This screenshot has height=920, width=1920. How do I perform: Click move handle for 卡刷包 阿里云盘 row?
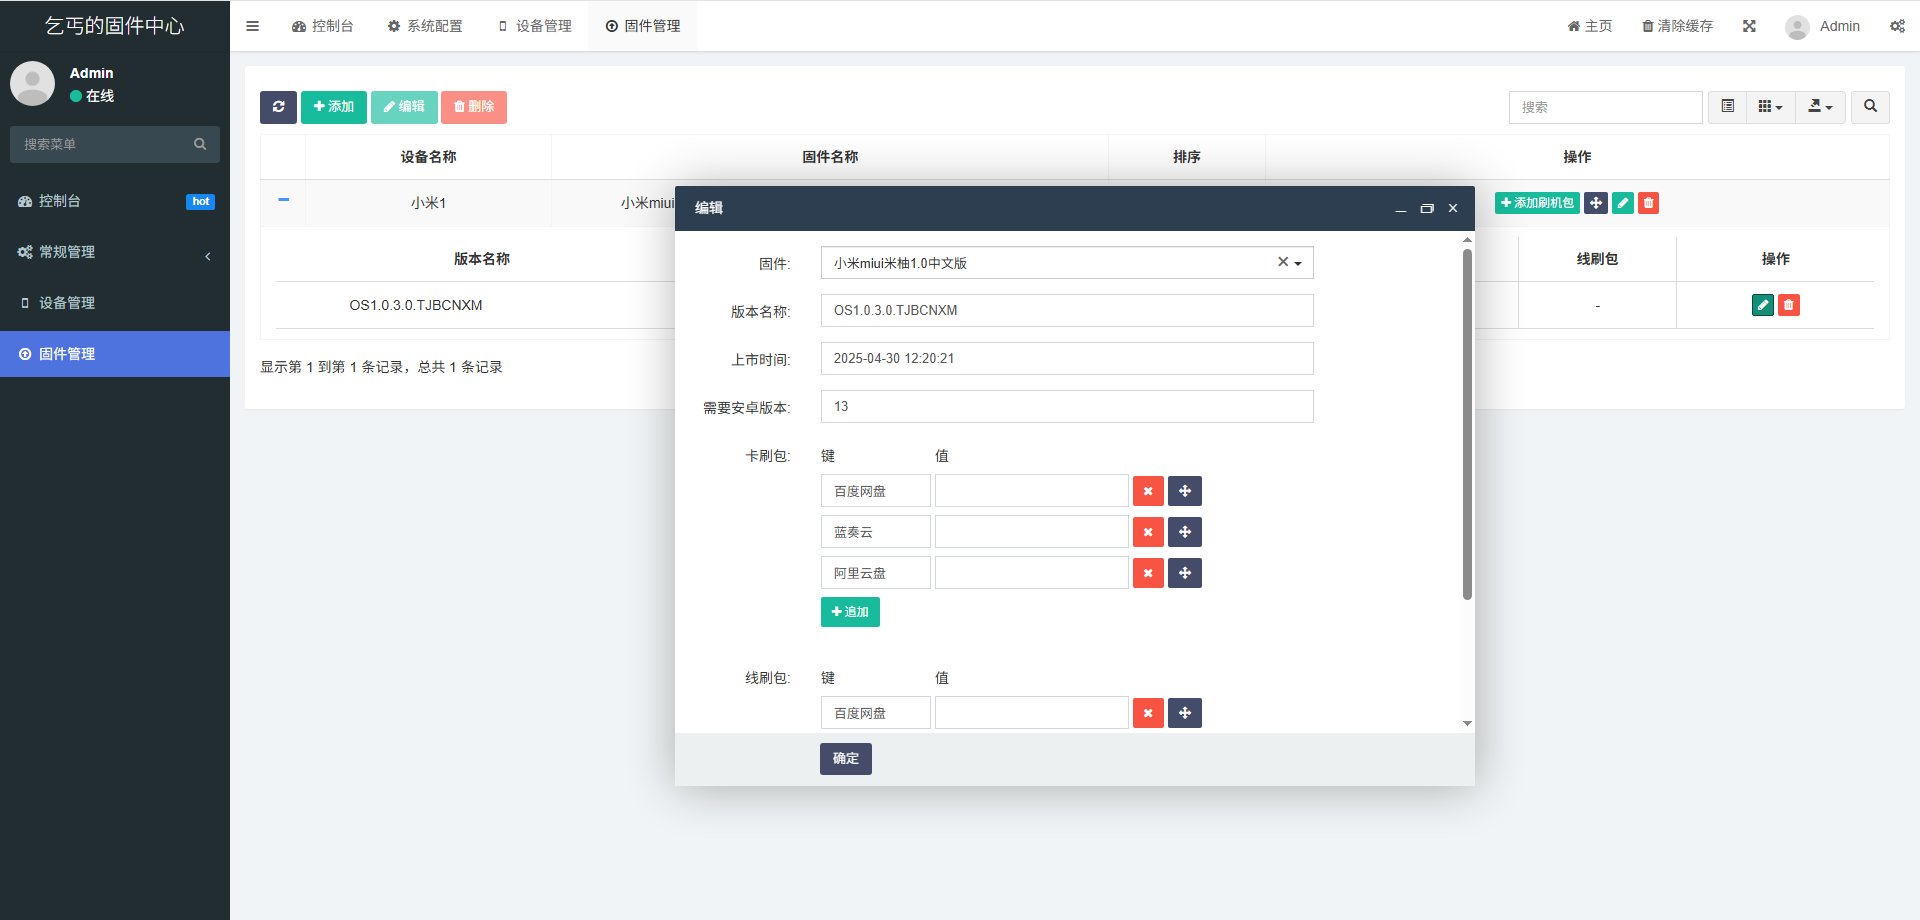tap(1185, 573)
